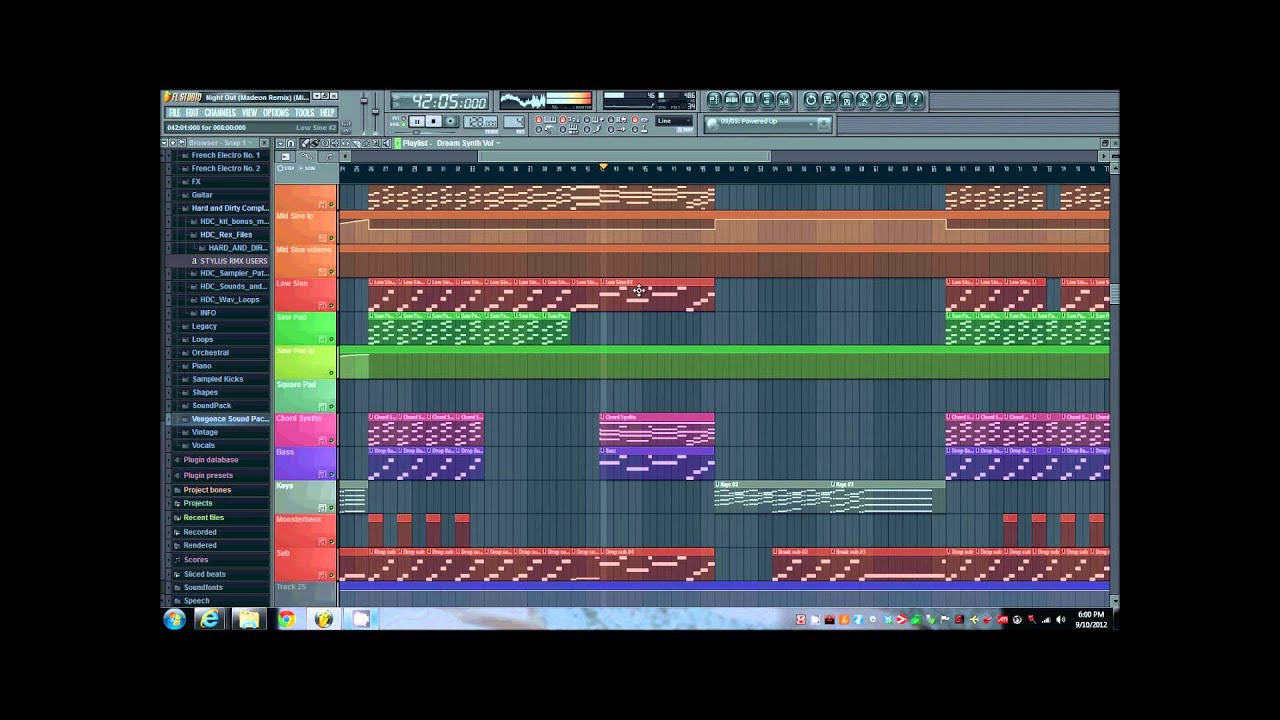Screen dimensions: 1280x720
Task: Open the HELP menu
Action: click(327, 113)
